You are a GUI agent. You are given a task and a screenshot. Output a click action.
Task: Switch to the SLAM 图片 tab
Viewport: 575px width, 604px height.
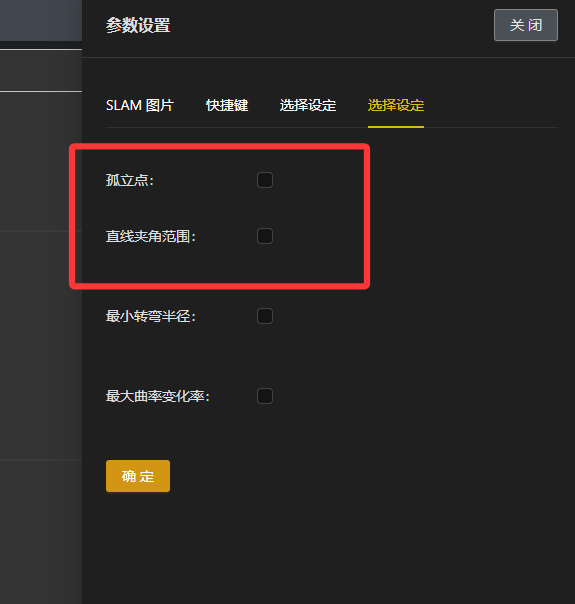click(x=140, y=105)
